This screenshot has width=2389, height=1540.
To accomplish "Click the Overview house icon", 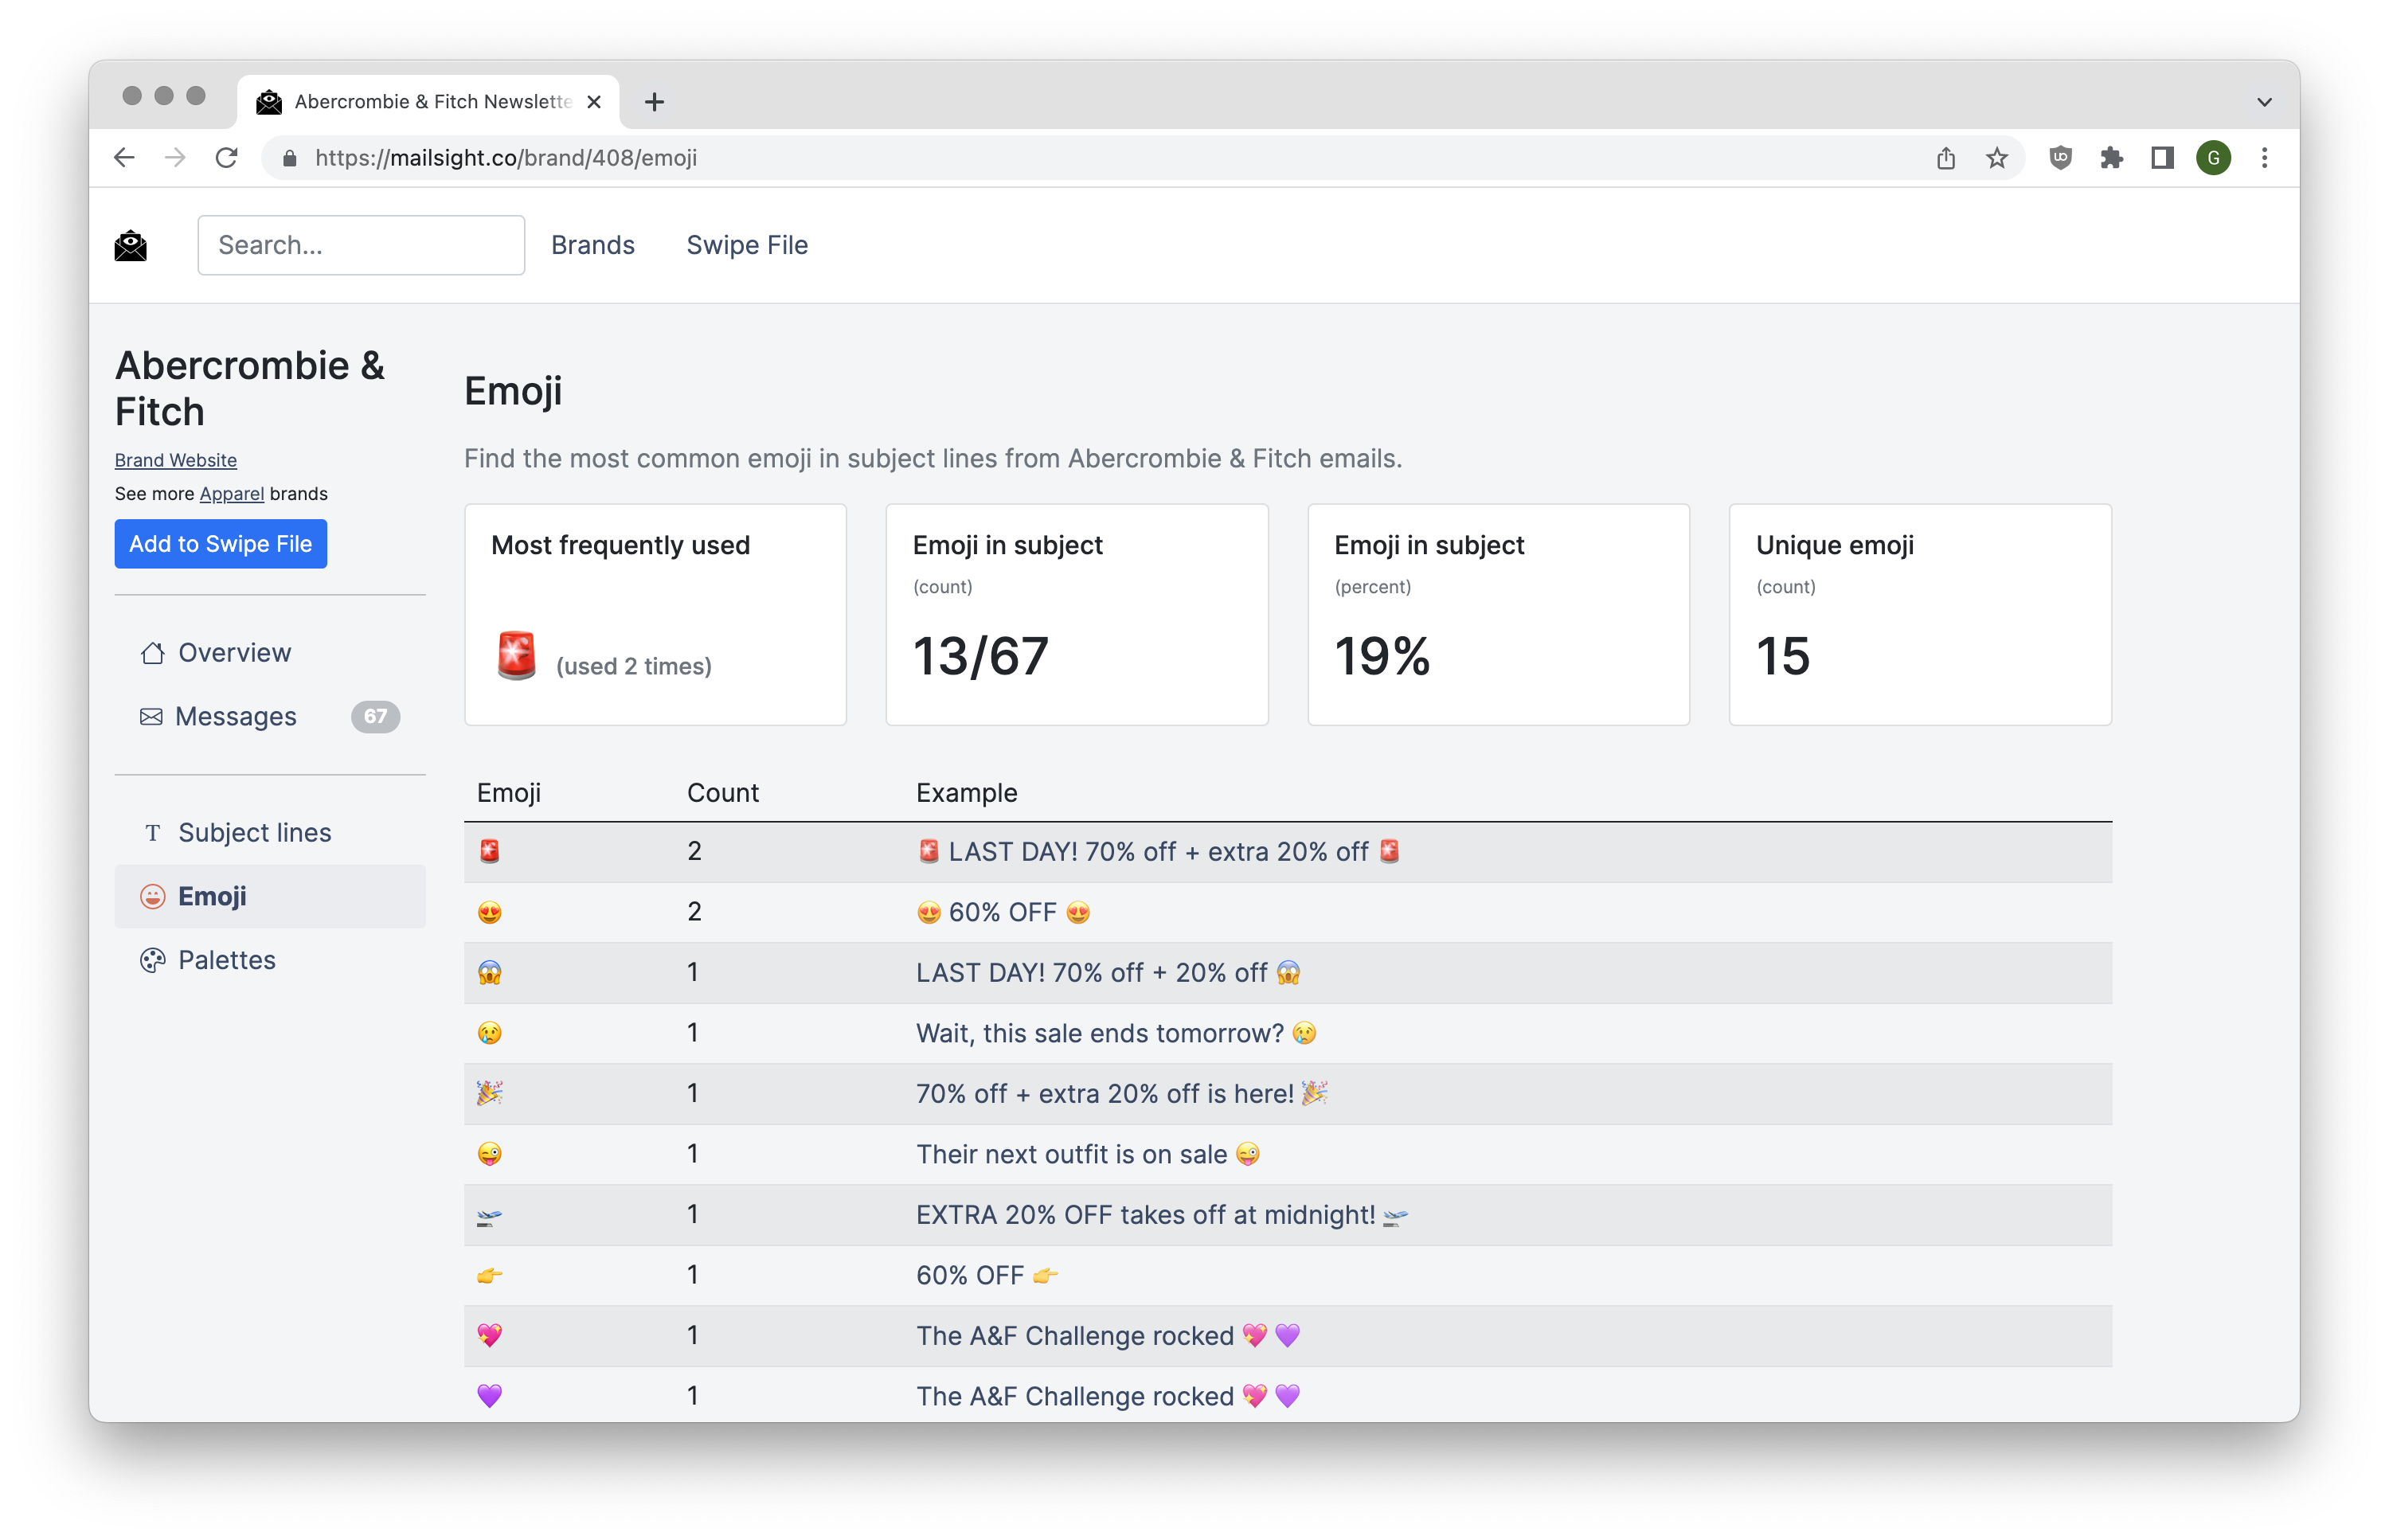I will coord(152,653).
